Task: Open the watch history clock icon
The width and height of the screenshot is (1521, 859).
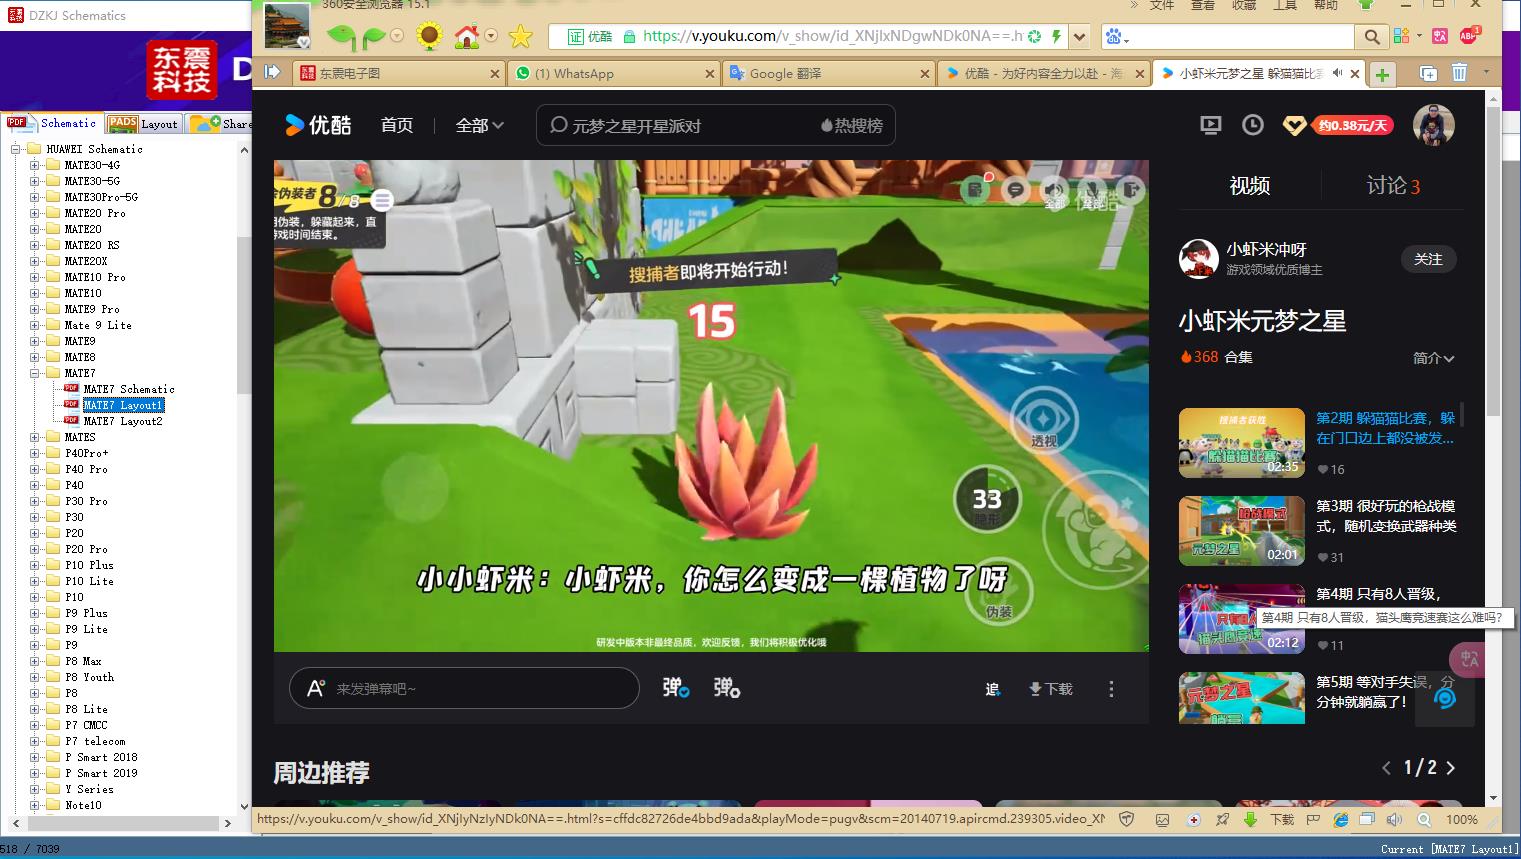Action: [x=1253, y=125]
